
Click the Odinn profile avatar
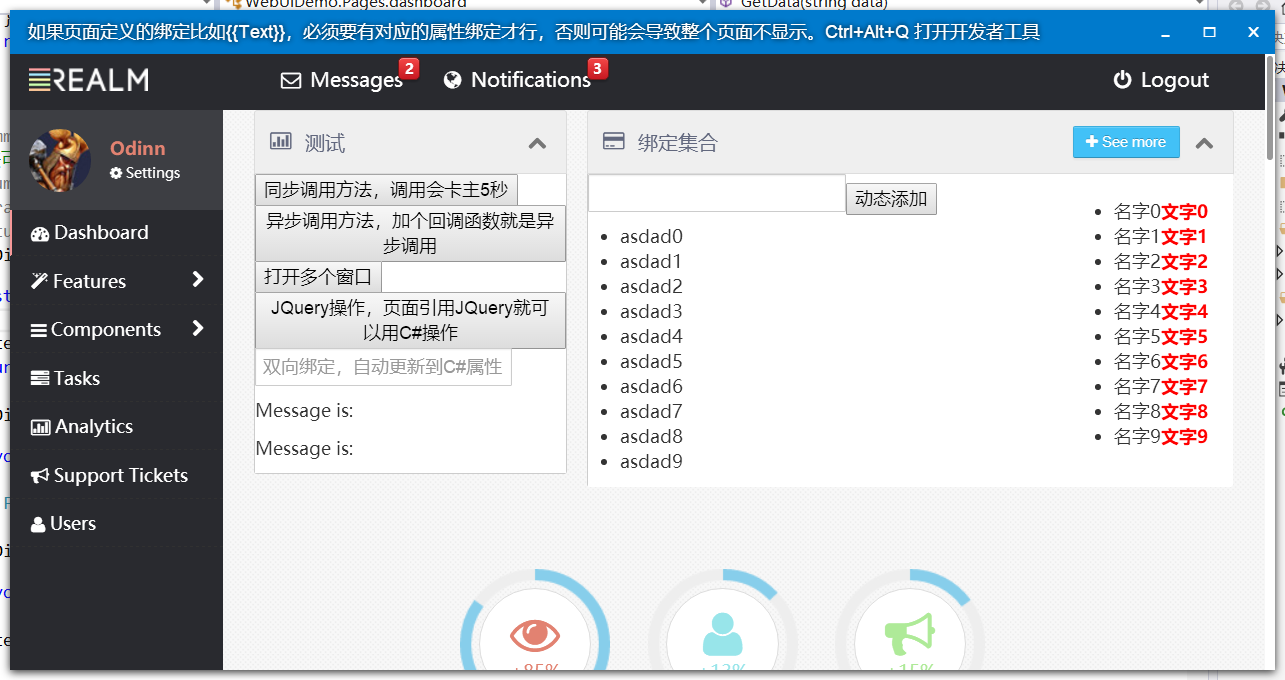click(x=60, y=160)
